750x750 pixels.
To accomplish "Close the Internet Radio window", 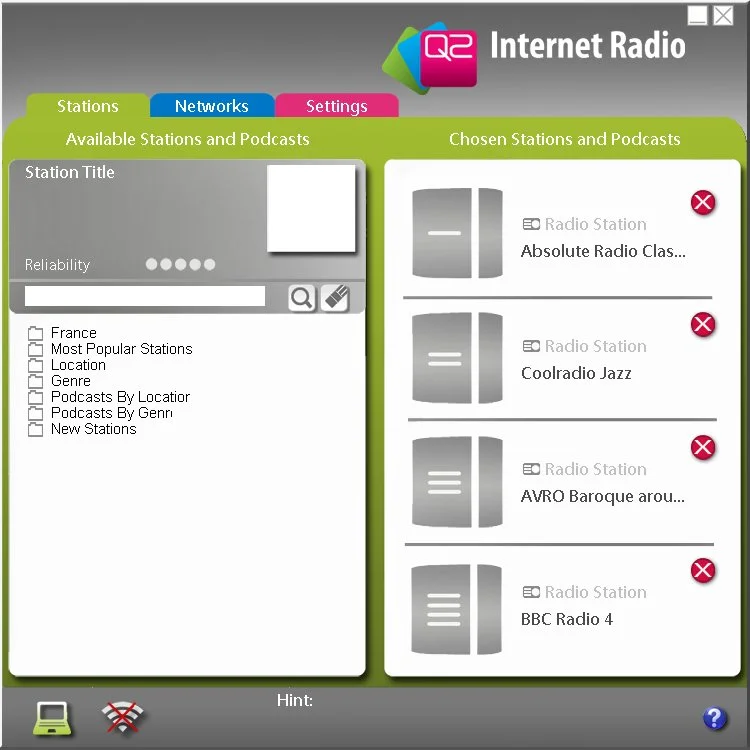I will tap(723, 15).
